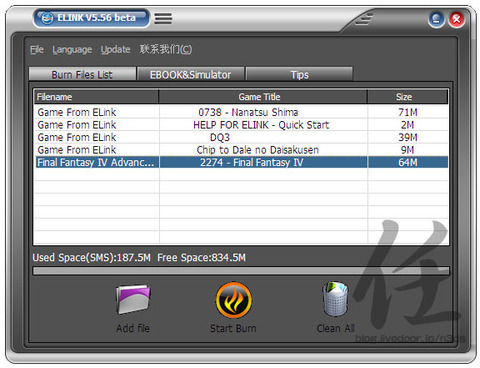Open the File menu
480x368 pixels.
pos(37,50)
